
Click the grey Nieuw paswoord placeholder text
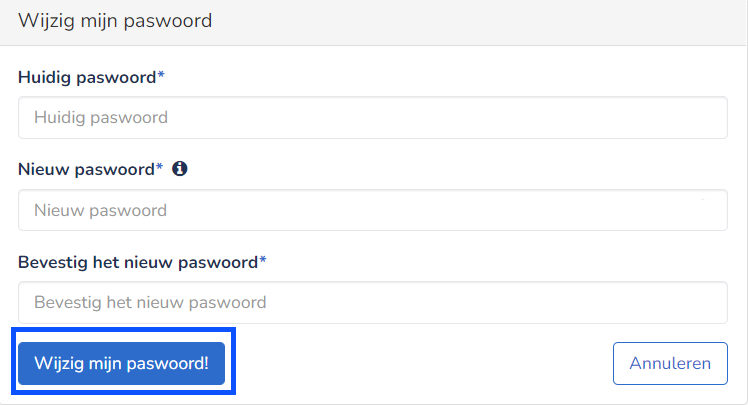click(x=100, y=210)
